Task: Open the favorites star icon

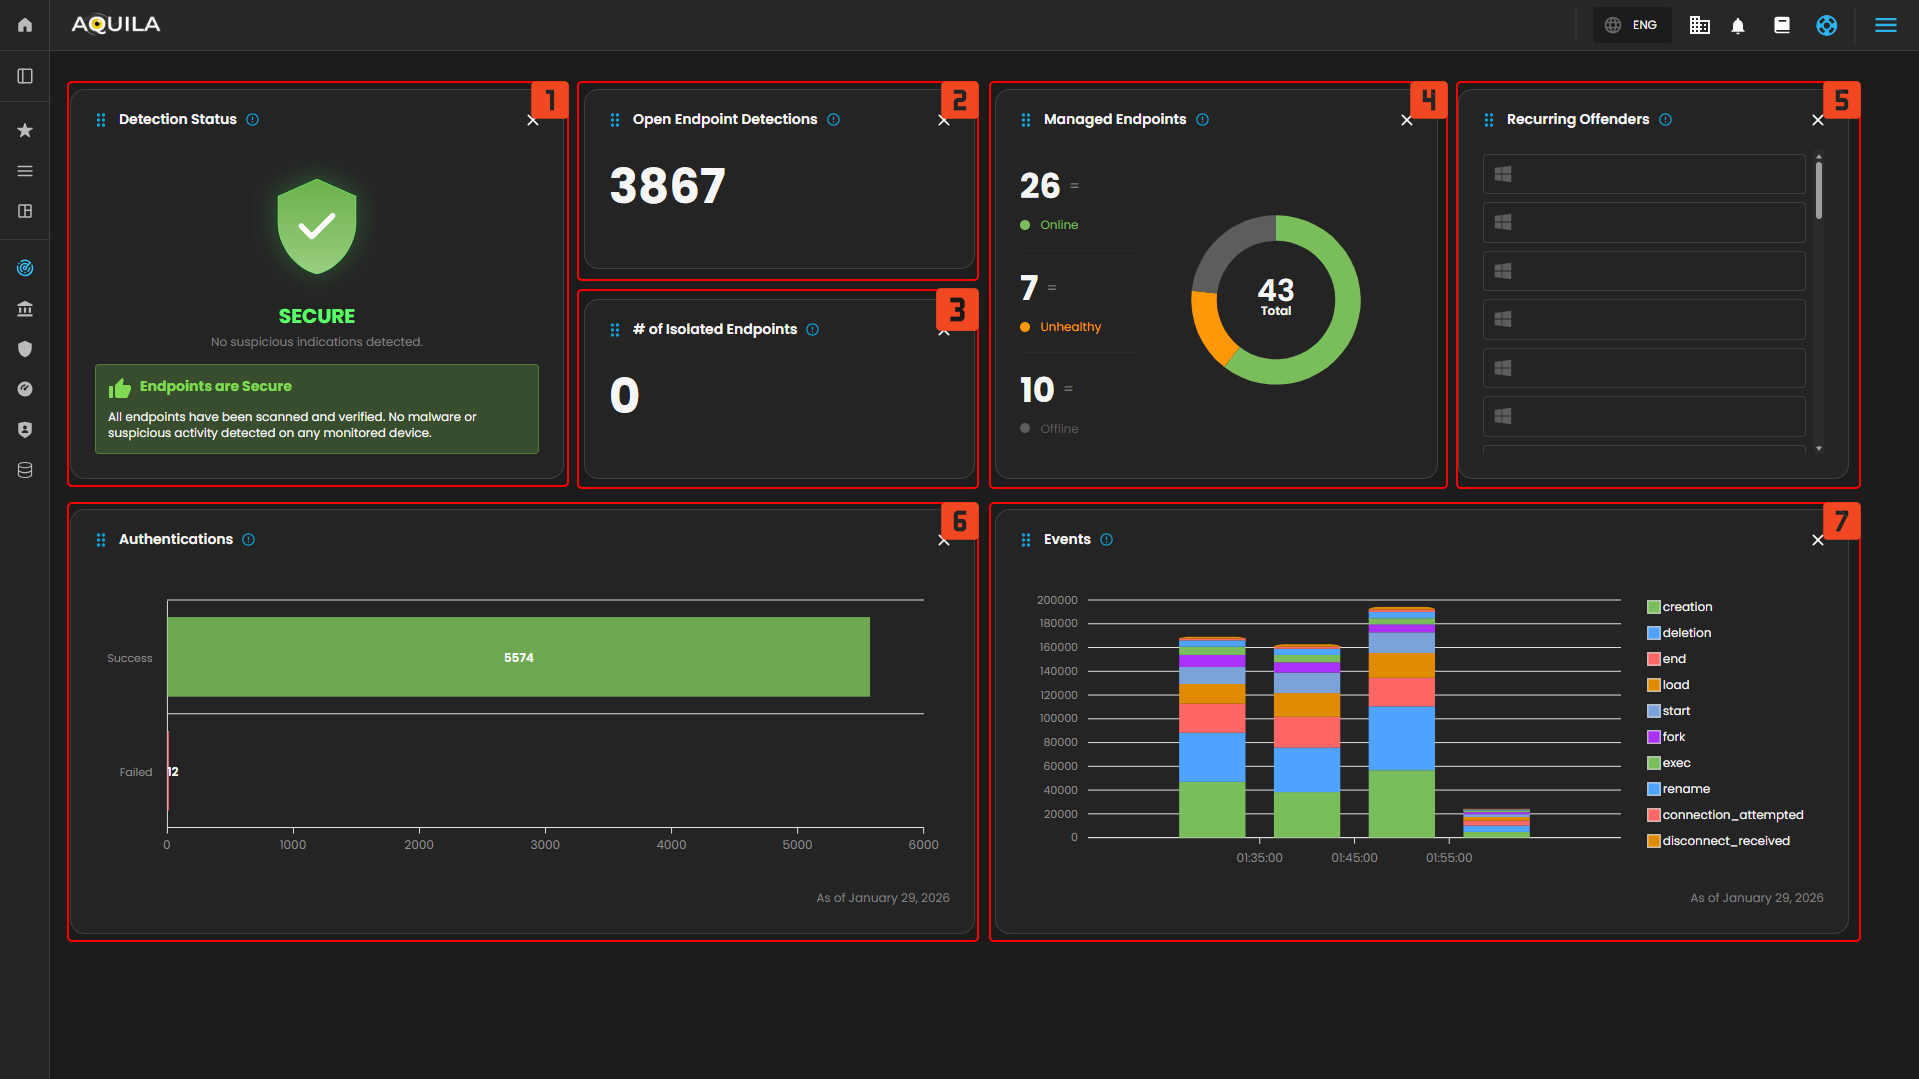Action: [25, 130]
